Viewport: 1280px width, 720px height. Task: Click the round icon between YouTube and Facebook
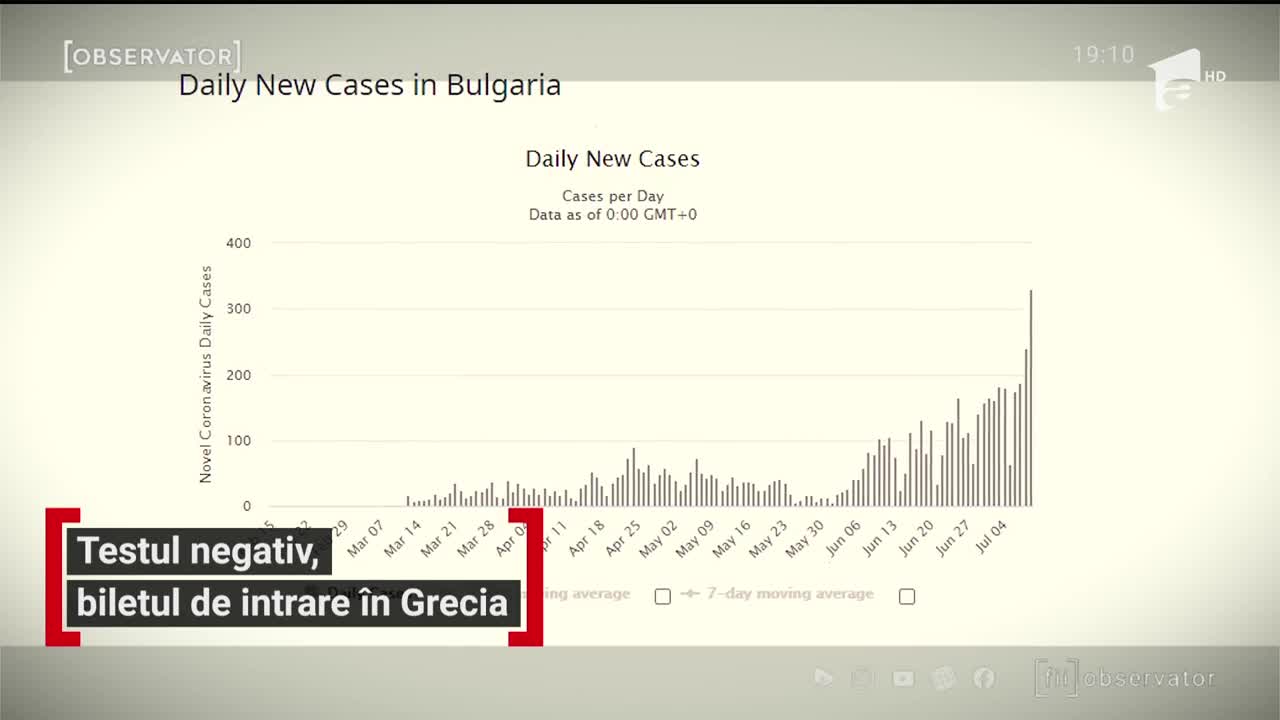coord(943,679)
